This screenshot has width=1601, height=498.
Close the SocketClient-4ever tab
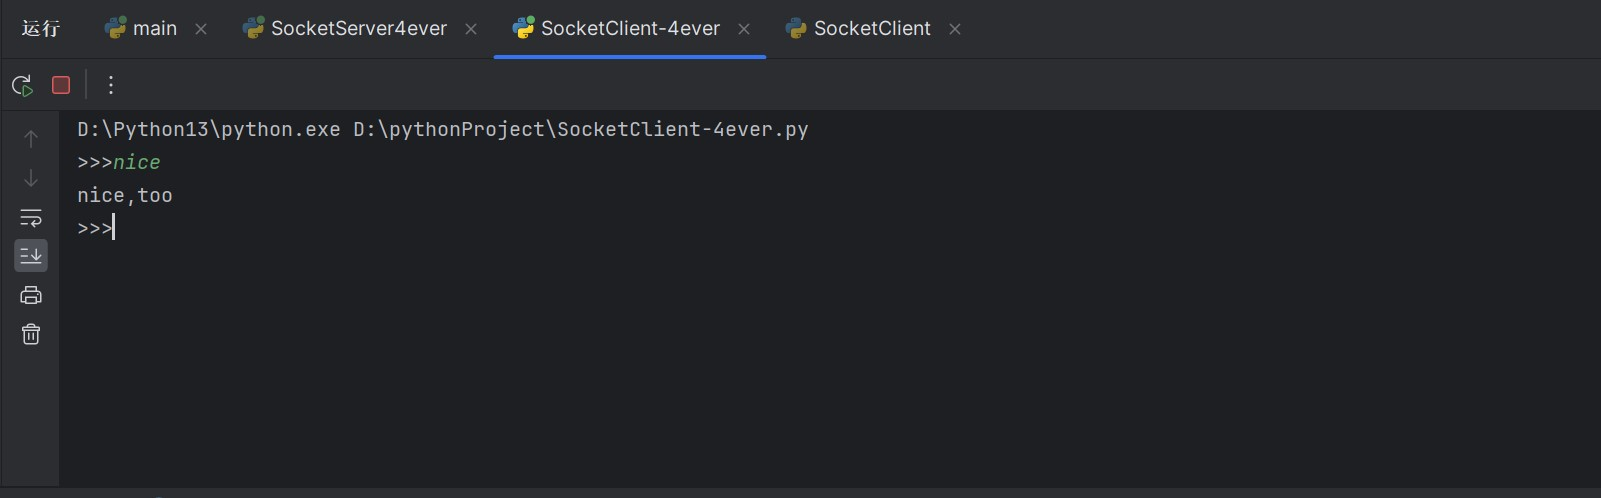[744, 29]
